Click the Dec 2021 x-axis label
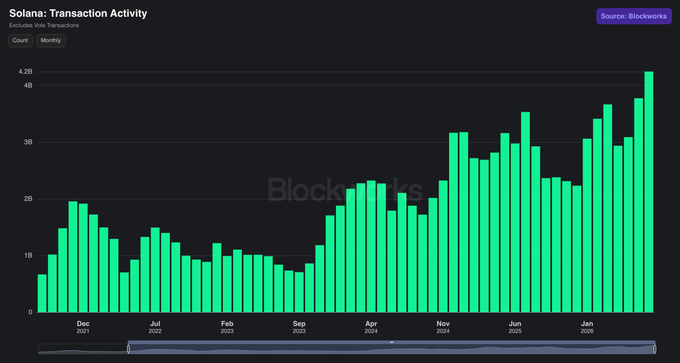This screenshot has height=363, width=680. pyautogui.click(x=83, y=327)
